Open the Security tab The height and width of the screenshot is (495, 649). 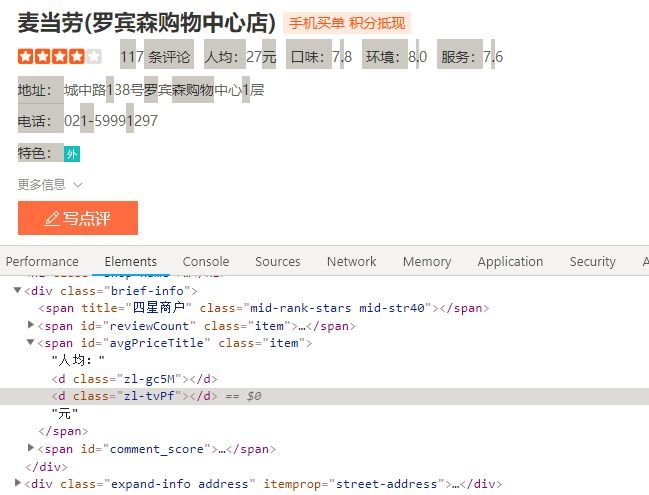(x=593, y=262)
